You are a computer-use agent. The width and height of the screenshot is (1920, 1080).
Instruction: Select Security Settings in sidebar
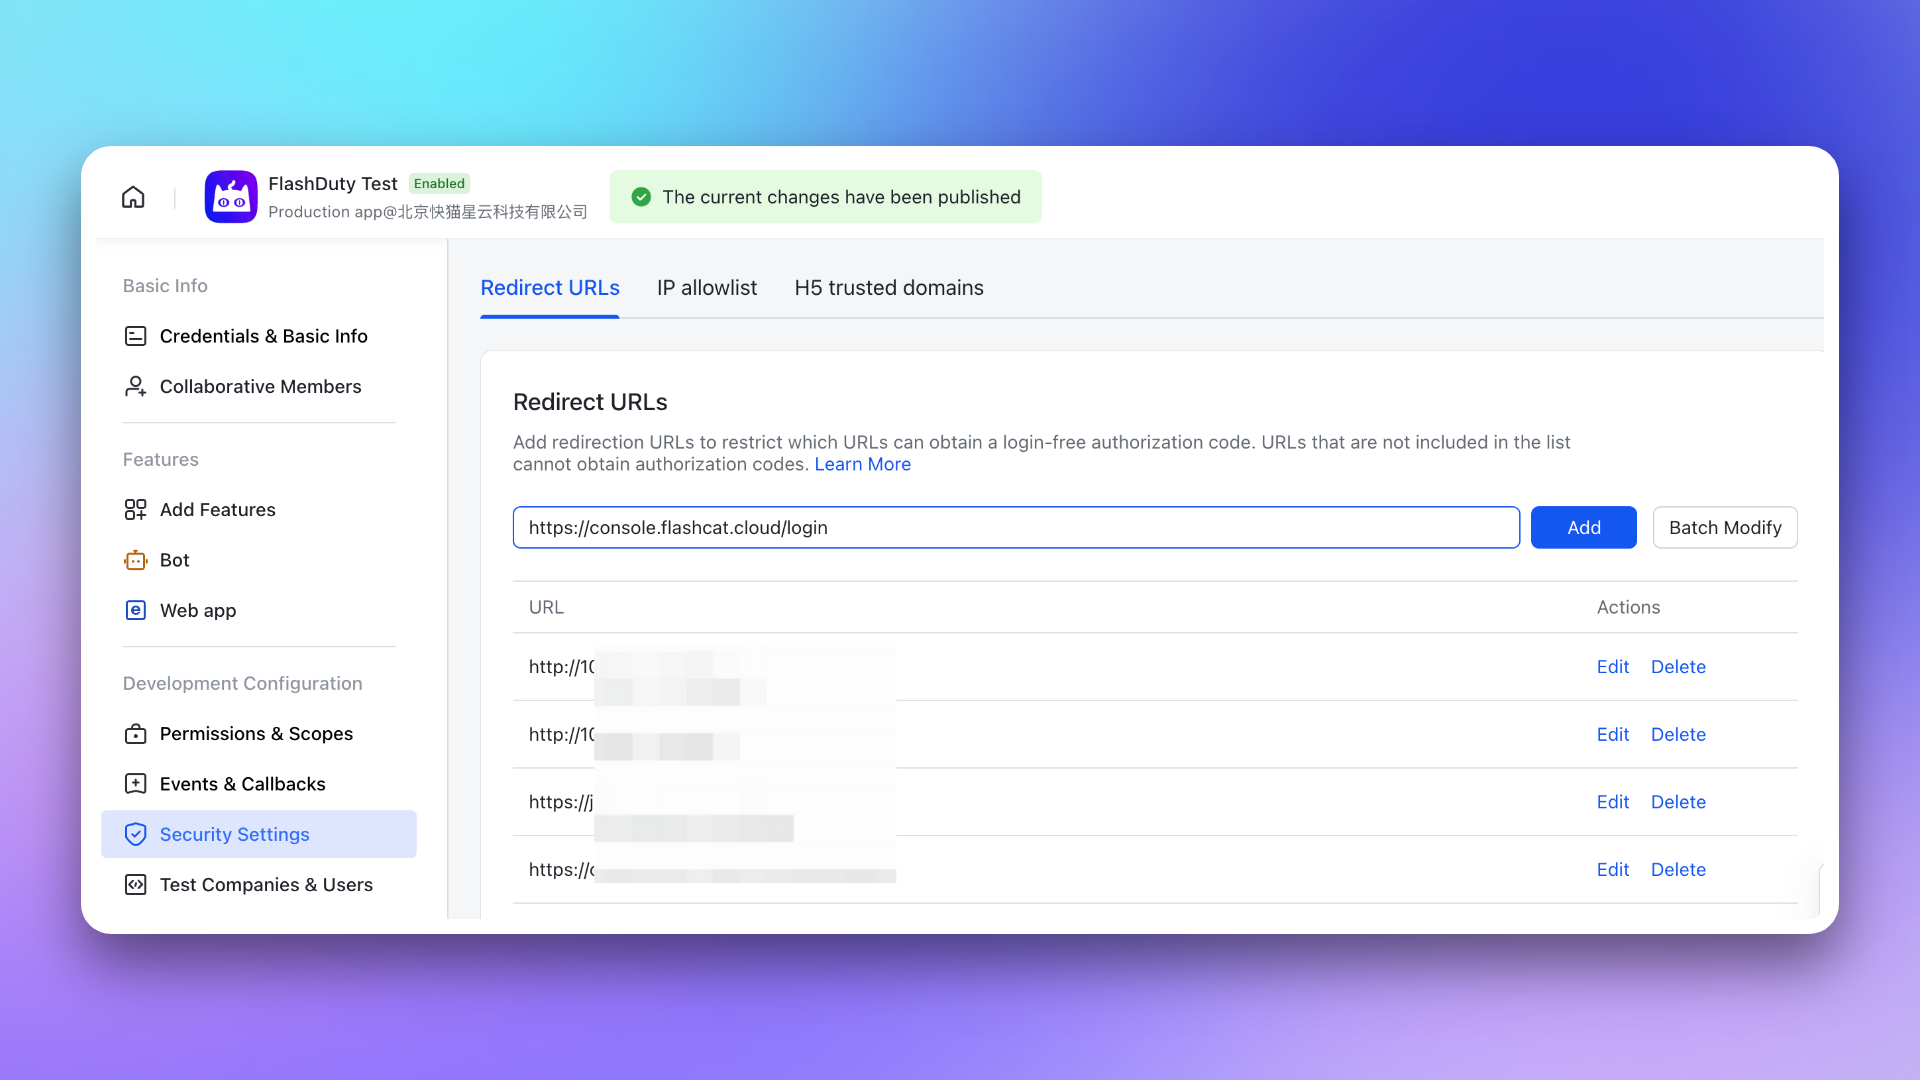coord(234,834)
